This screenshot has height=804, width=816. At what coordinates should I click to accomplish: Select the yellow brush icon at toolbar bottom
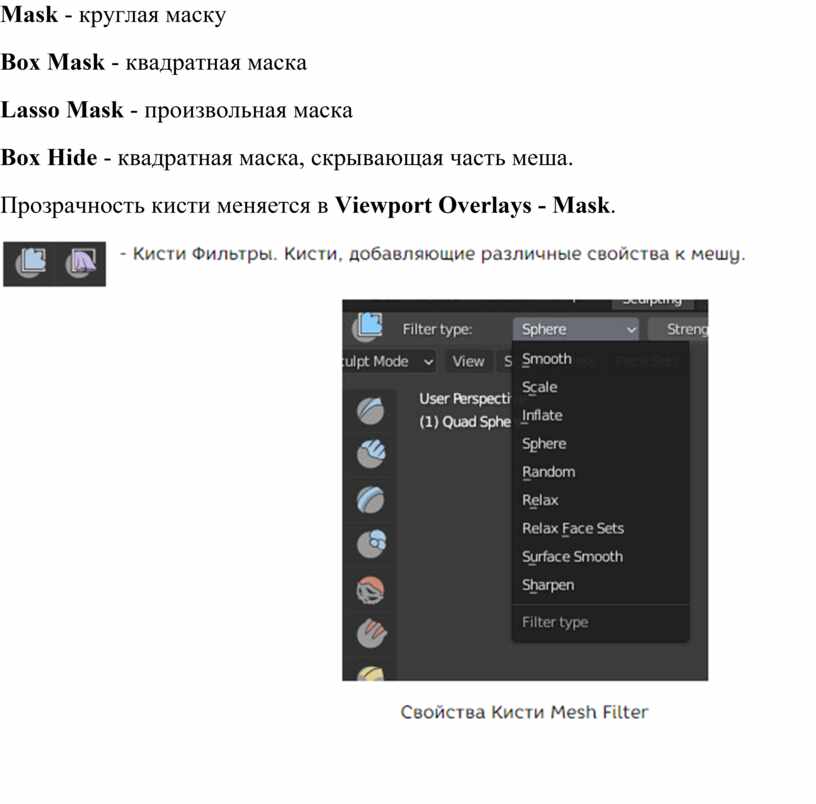coord(372,672)
